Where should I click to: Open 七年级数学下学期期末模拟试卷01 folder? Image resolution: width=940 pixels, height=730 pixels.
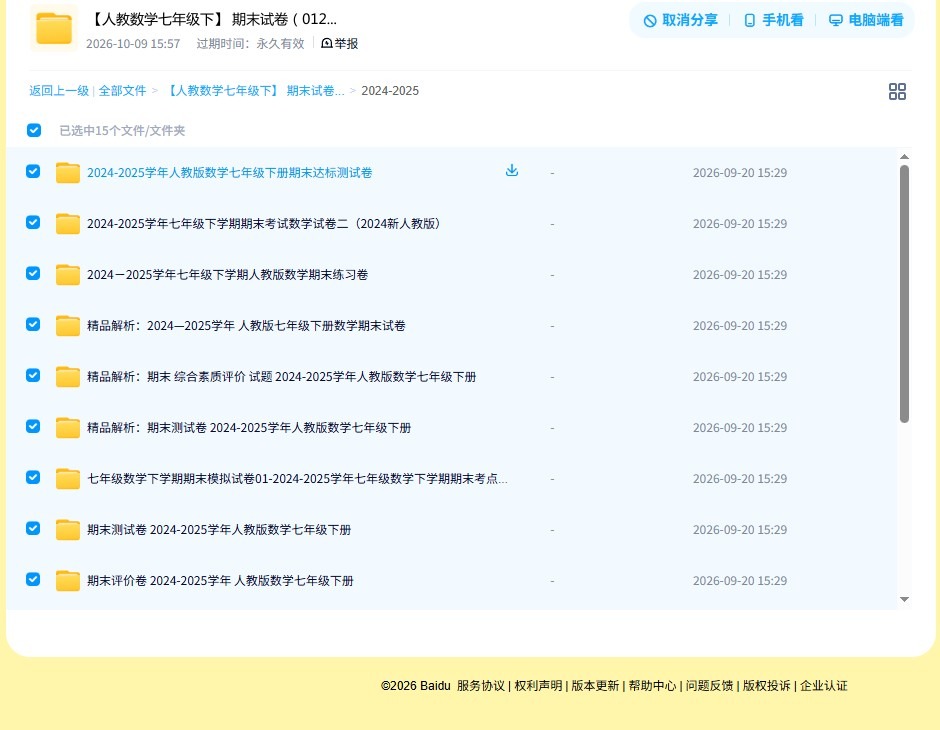click(297, 478)
